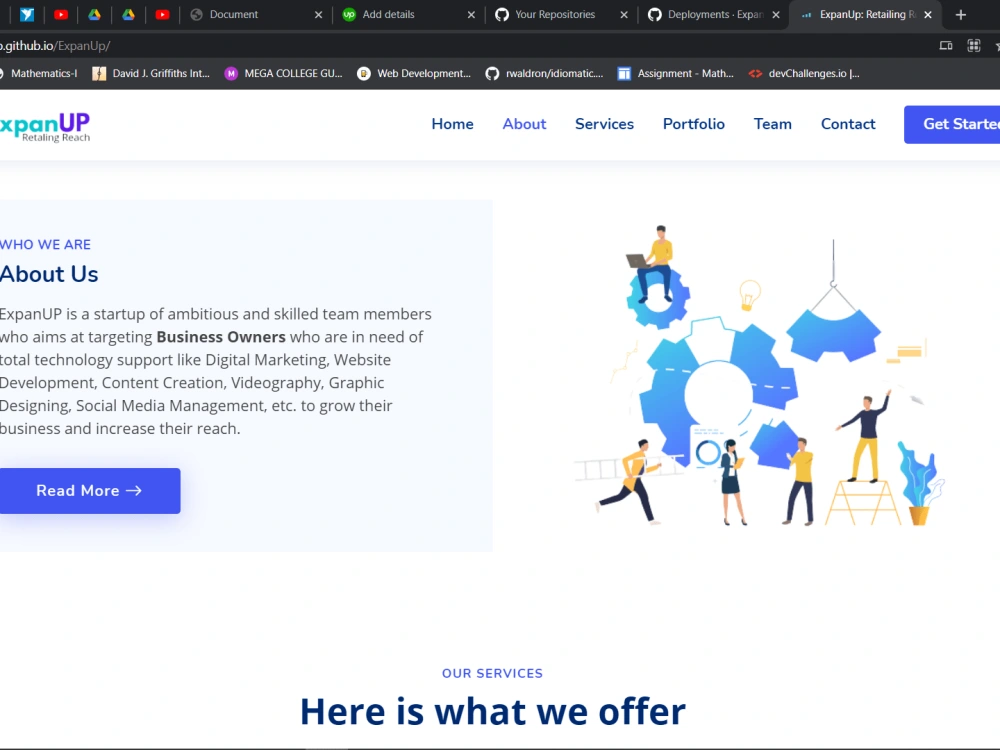This screenshot has width=1000, height=750.
Task: Close the Add details tab
Action: coord(471,15)
